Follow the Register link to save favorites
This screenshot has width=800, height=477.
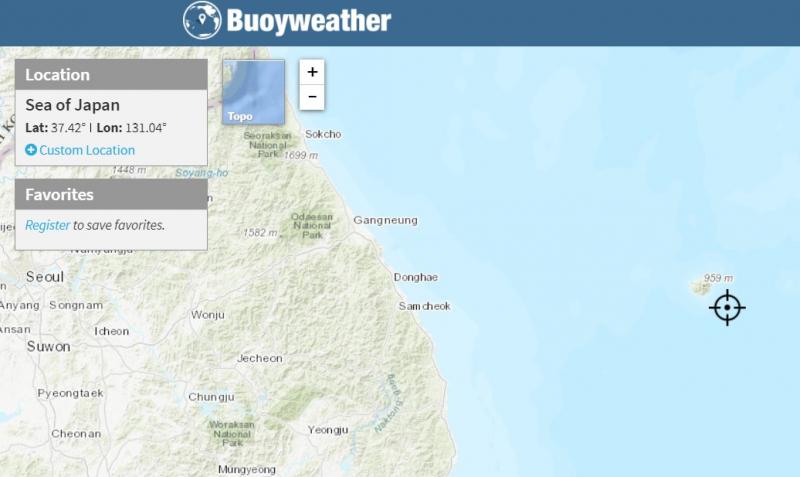[47, 225]
